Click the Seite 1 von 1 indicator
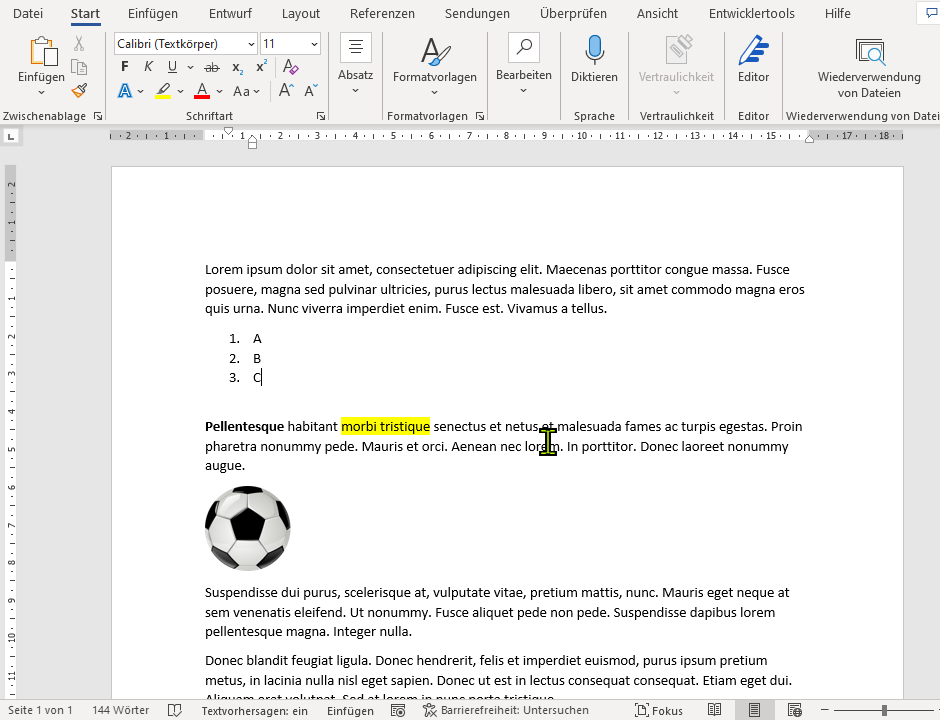Viewport: 940px width, 720px height. pyautogui.click(x=40, y=710)
